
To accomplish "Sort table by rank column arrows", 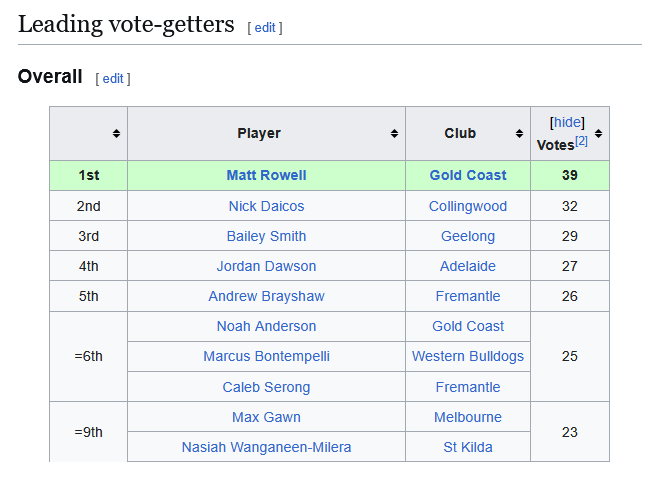I will 116,134.
